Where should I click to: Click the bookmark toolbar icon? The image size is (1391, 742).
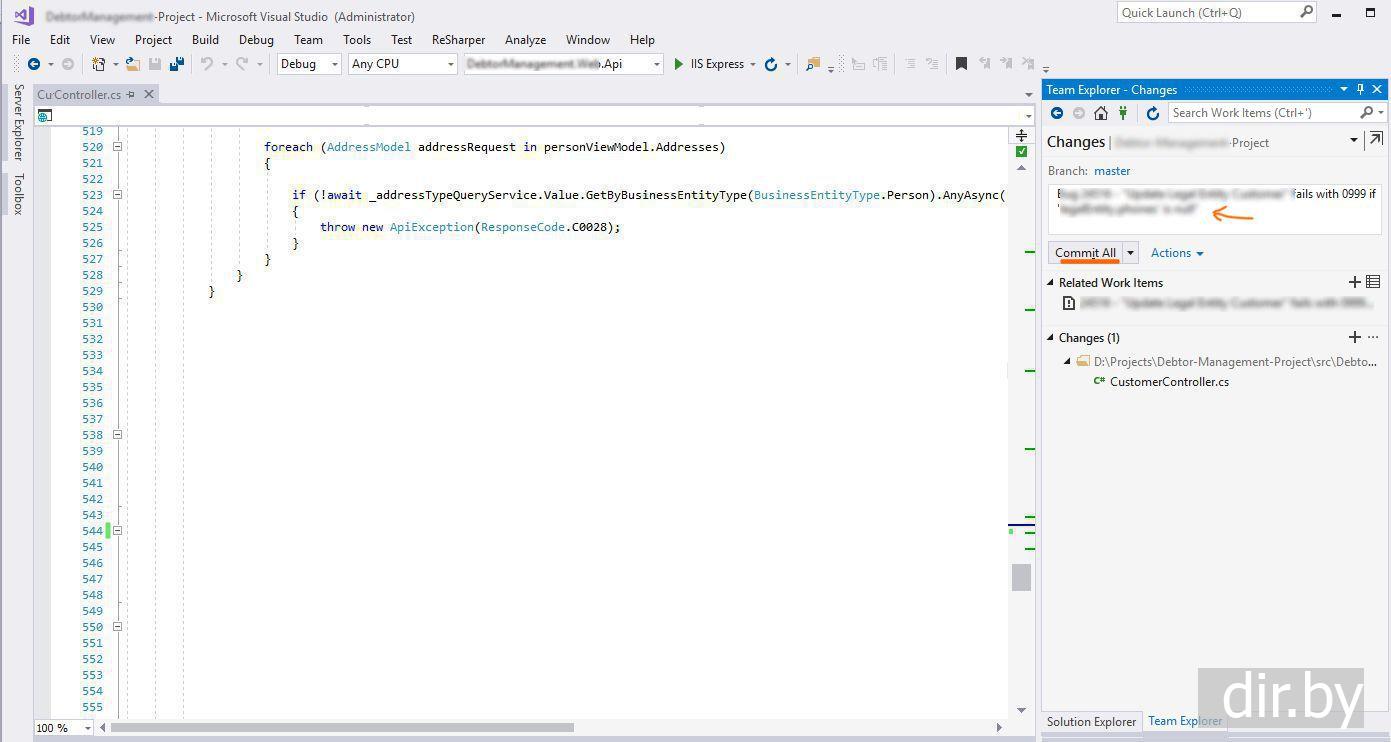point(961,64)
